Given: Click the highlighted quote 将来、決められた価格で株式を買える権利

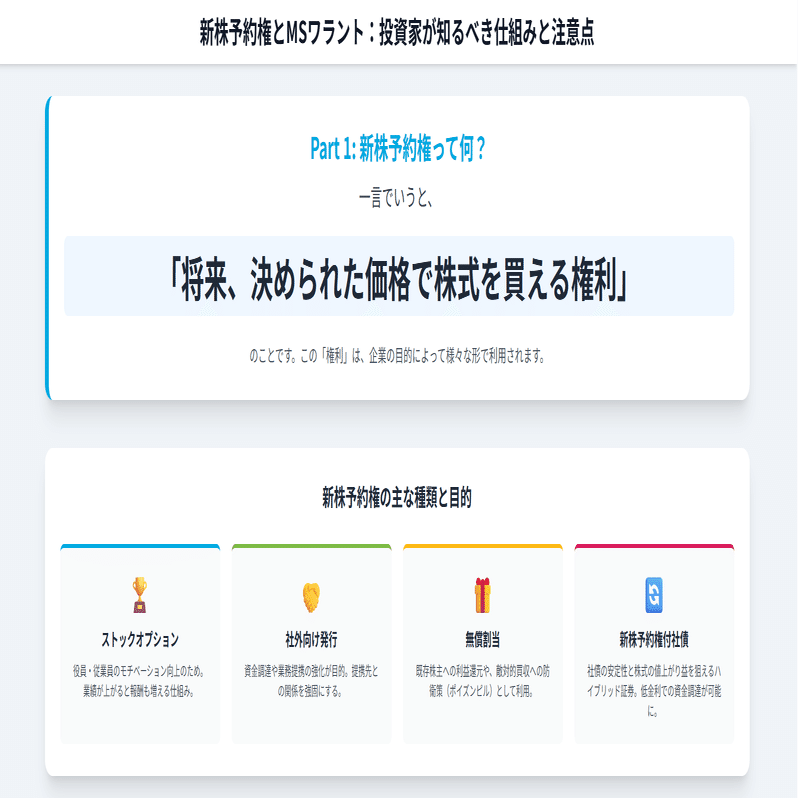Looking at the screenshot, I should (x=398, y=279).
